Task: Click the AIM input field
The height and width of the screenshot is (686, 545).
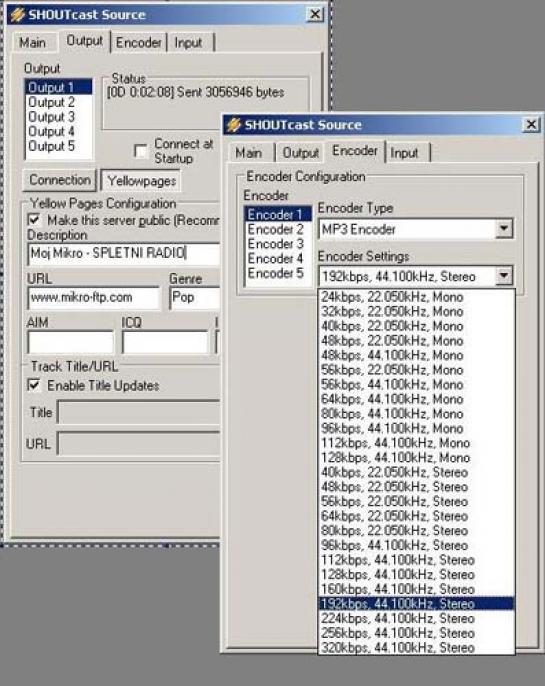Action: pos(70,342)
